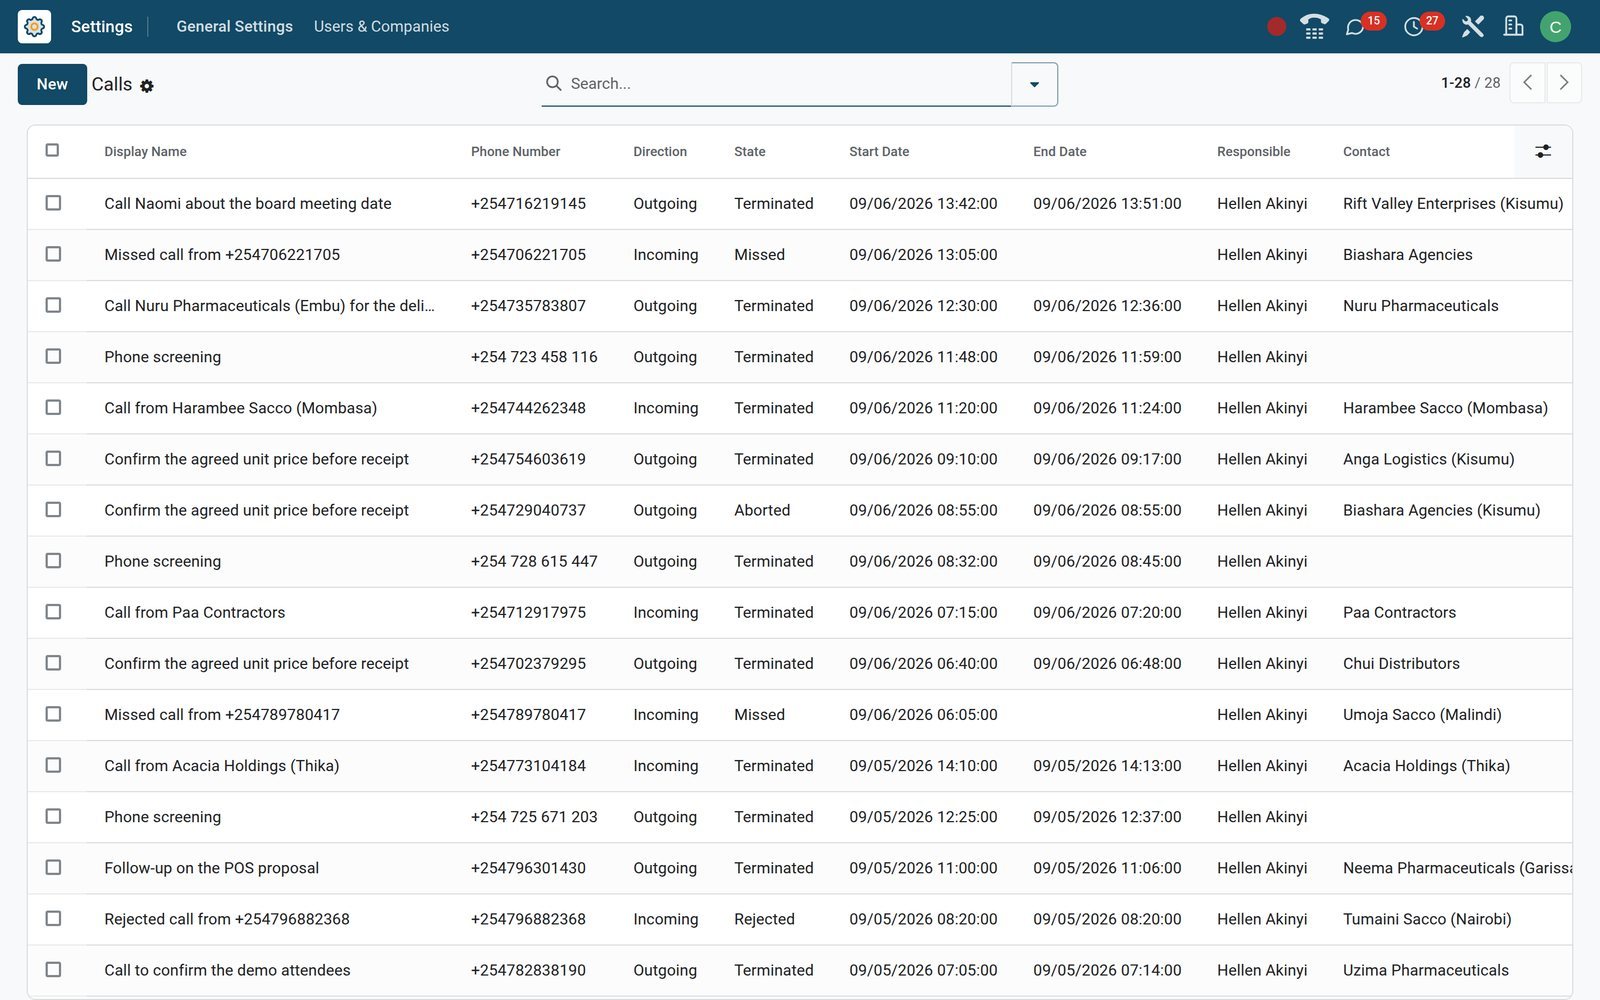Viewport: 1600px width, 1000px height.
Task: Sort by State column header
Action: point(749,152)
